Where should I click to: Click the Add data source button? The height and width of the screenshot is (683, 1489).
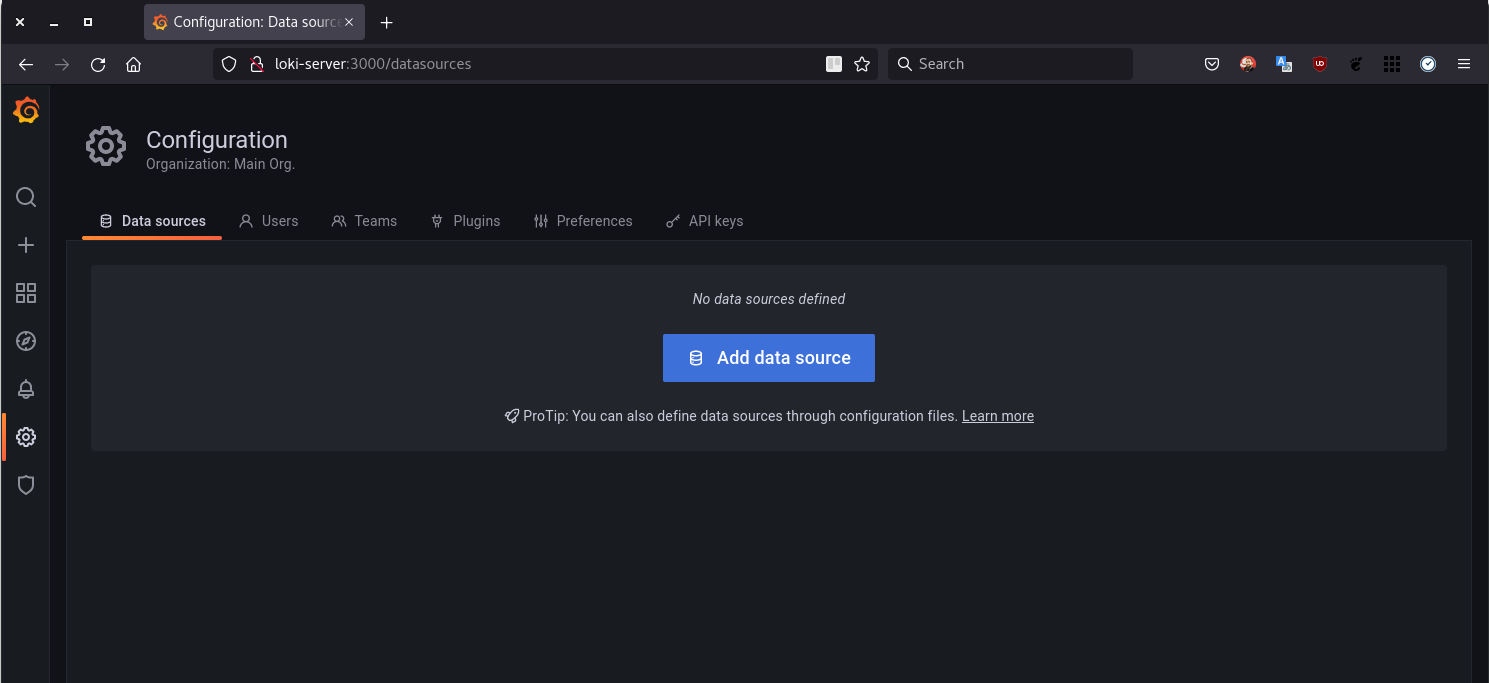768,358
